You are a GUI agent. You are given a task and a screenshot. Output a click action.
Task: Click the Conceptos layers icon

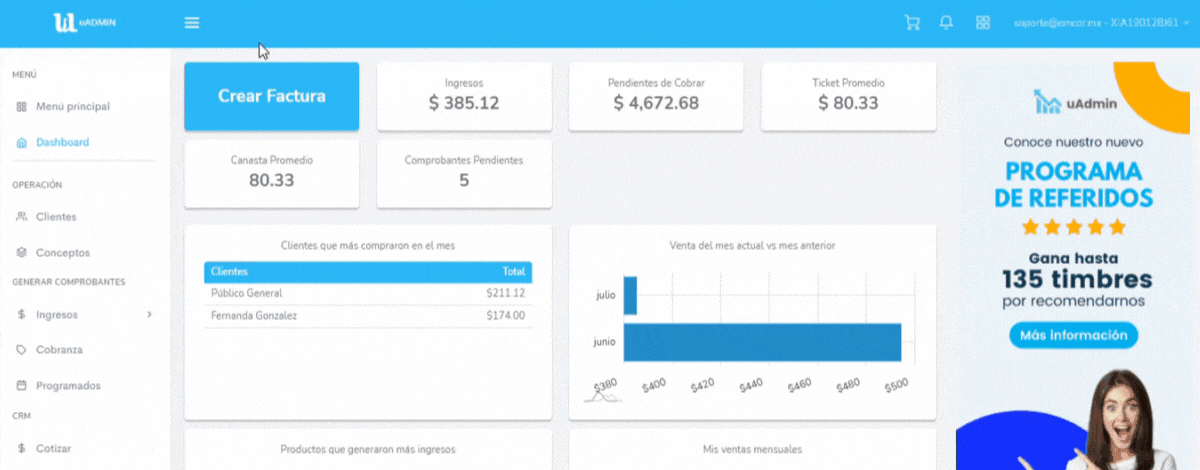click(x=22, y=252)
